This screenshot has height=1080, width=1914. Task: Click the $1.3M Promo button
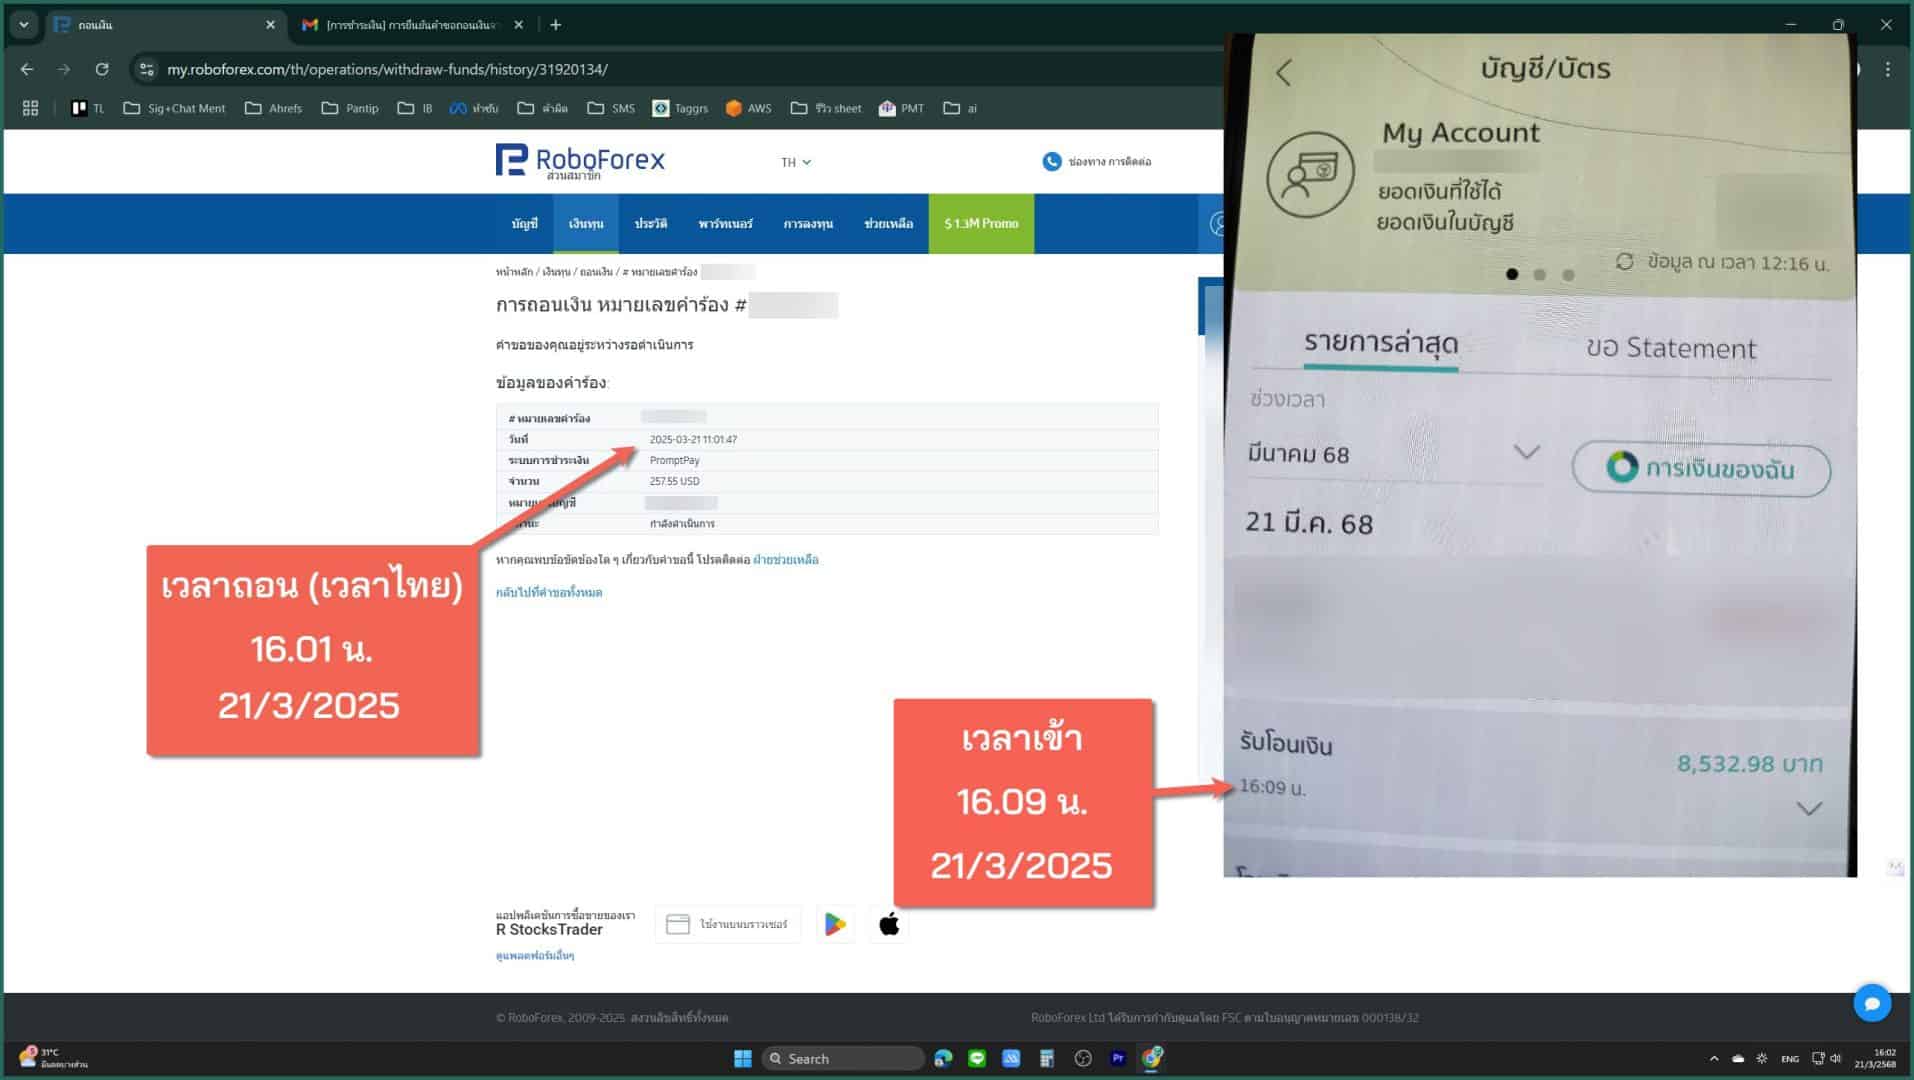coord(981,223)
